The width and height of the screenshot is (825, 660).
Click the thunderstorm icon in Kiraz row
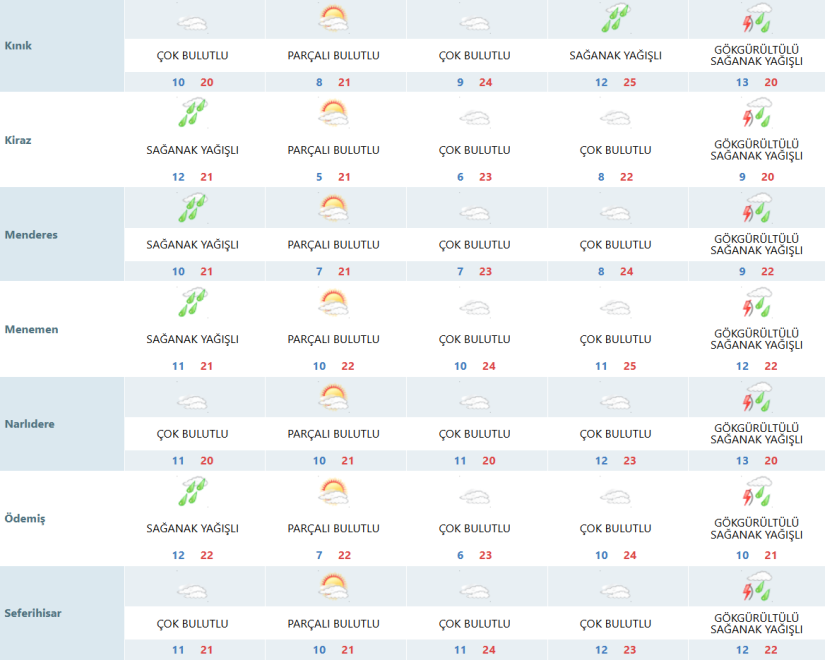(757, 114)
